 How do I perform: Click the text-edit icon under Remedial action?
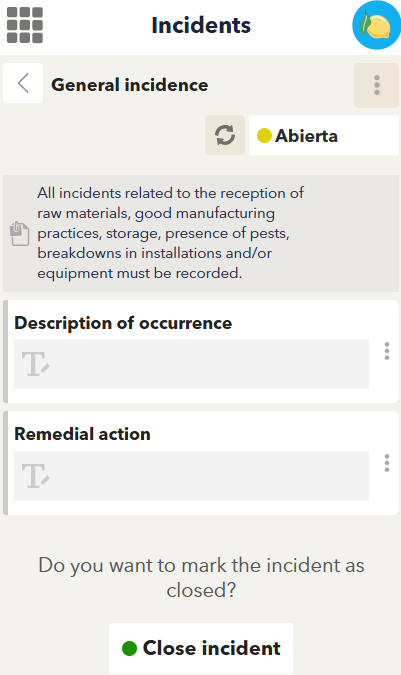click(x=36, y=476)
